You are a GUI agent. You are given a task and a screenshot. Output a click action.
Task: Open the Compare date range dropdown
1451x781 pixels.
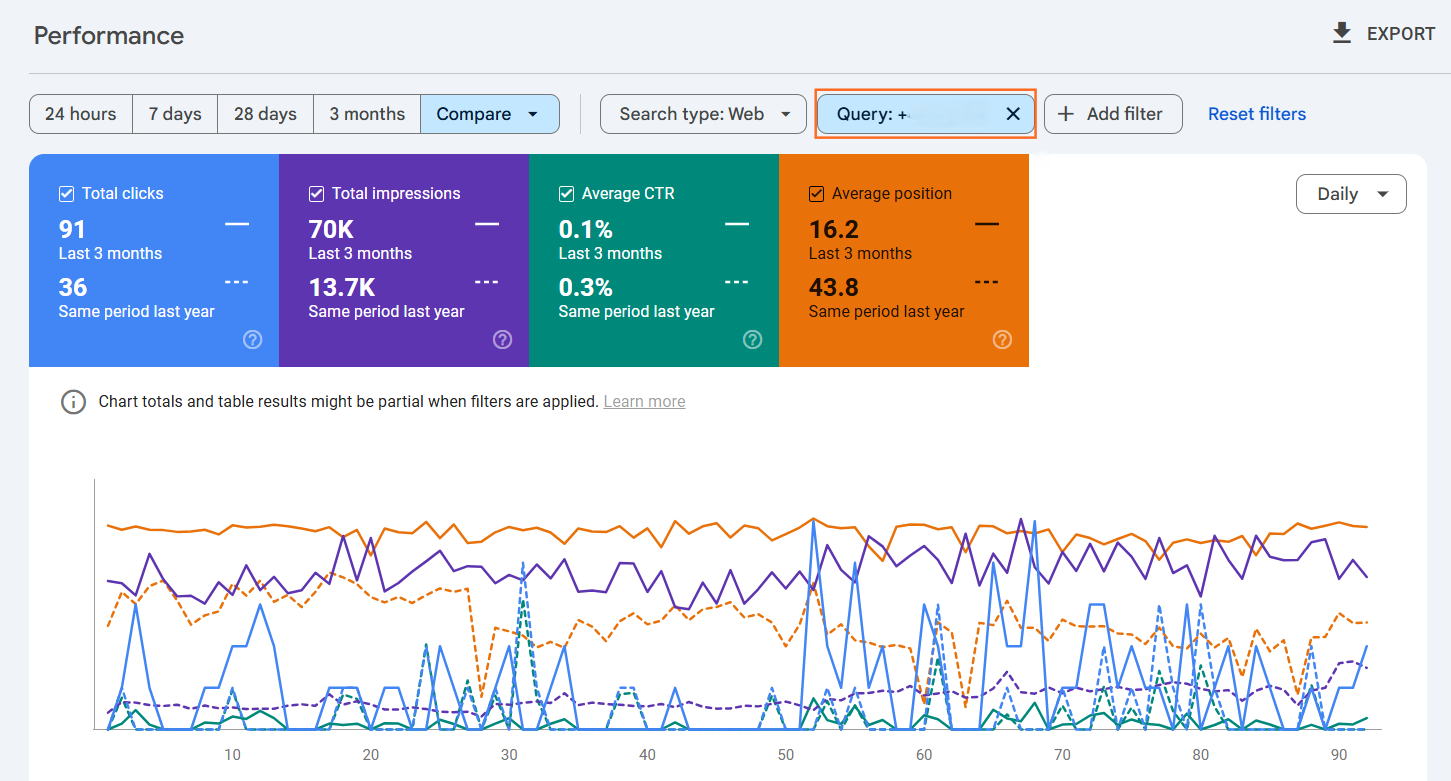point(489,114)
